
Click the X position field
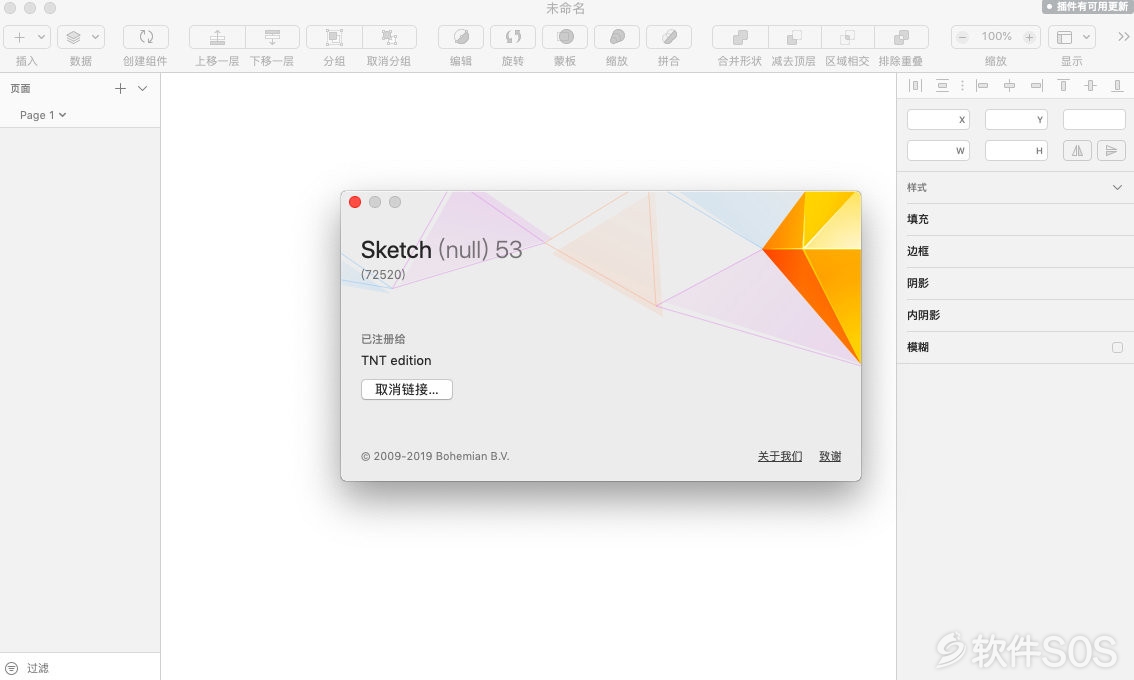point(938,119)
